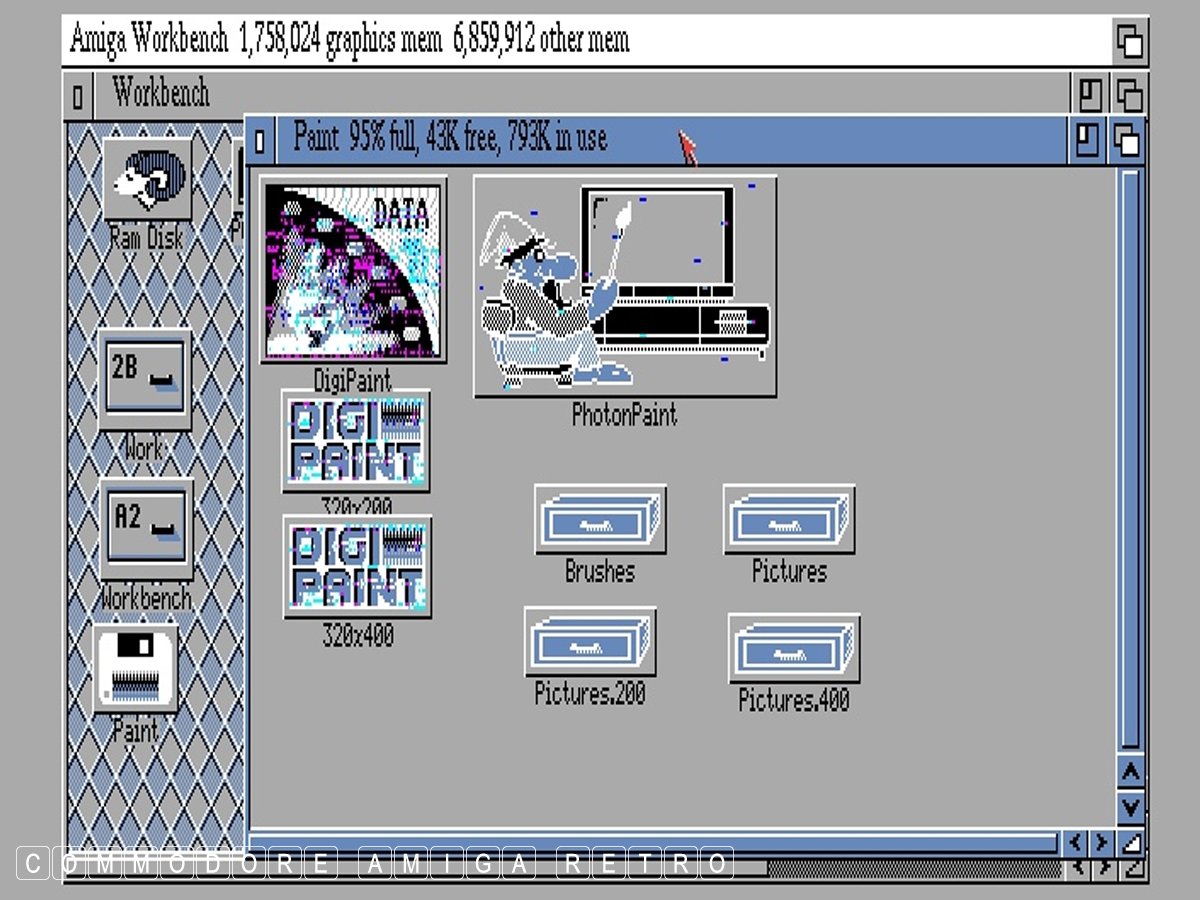Image resolution: width=1200 pixels, height=900 pixels.
Task: Open the Brushes drawer
Action: click(x=599, y=520)
